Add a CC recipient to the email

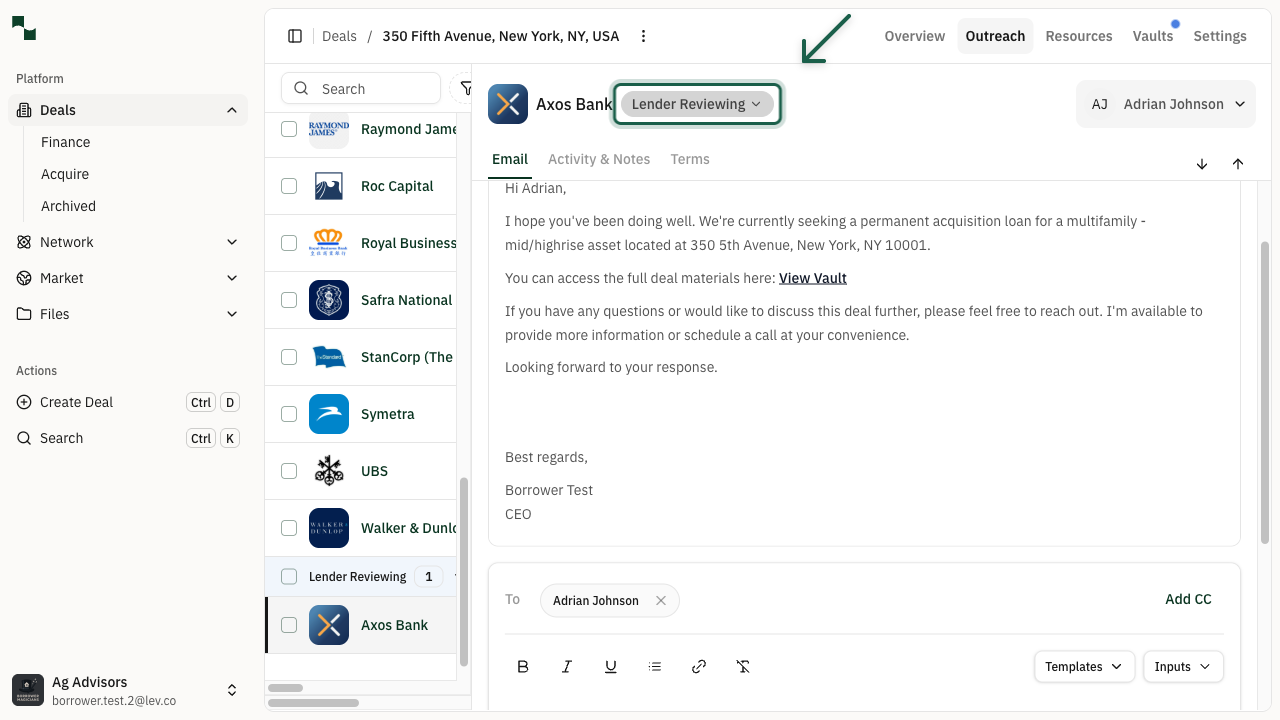(x=1188, y=599)
